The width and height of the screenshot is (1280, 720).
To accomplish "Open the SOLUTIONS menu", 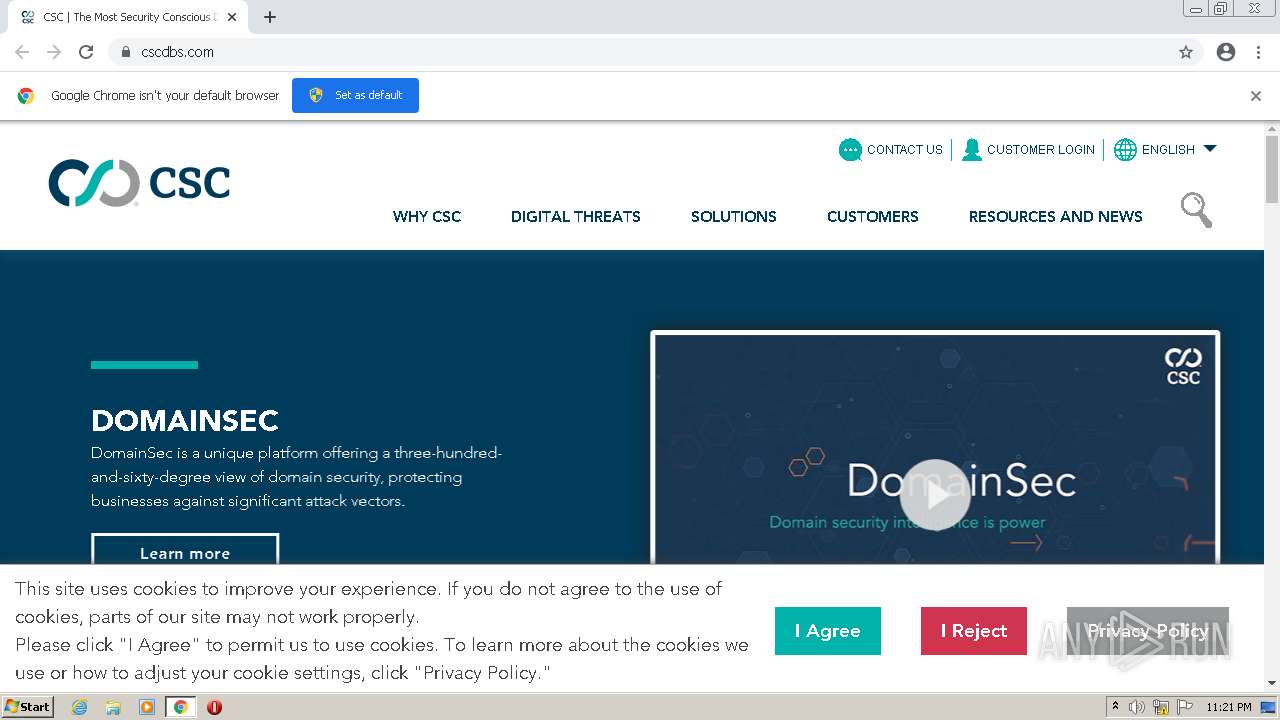I will tap(734, 216).
